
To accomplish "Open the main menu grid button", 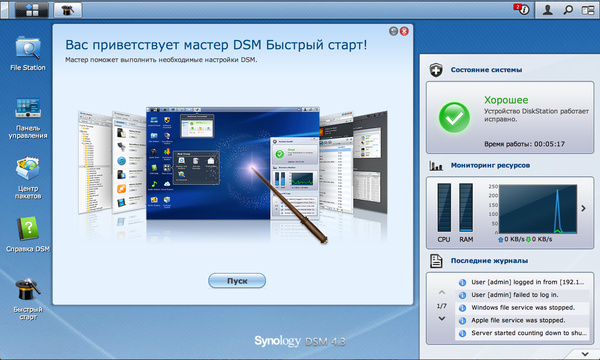I will 32,10.
